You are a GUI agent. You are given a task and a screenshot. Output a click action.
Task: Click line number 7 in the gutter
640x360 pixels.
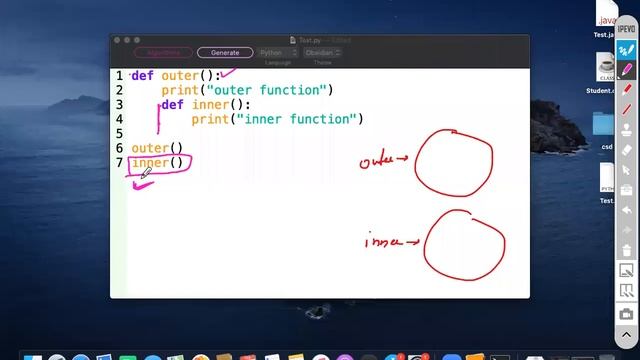click(119, 163)
